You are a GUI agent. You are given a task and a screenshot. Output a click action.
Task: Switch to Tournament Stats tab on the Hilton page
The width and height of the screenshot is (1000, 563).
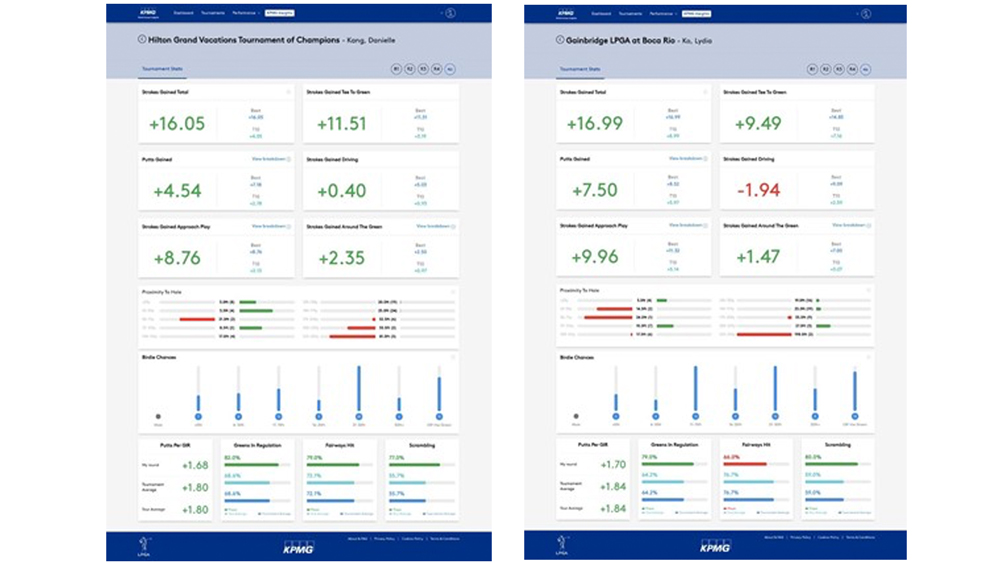pyautogui.click(x=162, y=69)
